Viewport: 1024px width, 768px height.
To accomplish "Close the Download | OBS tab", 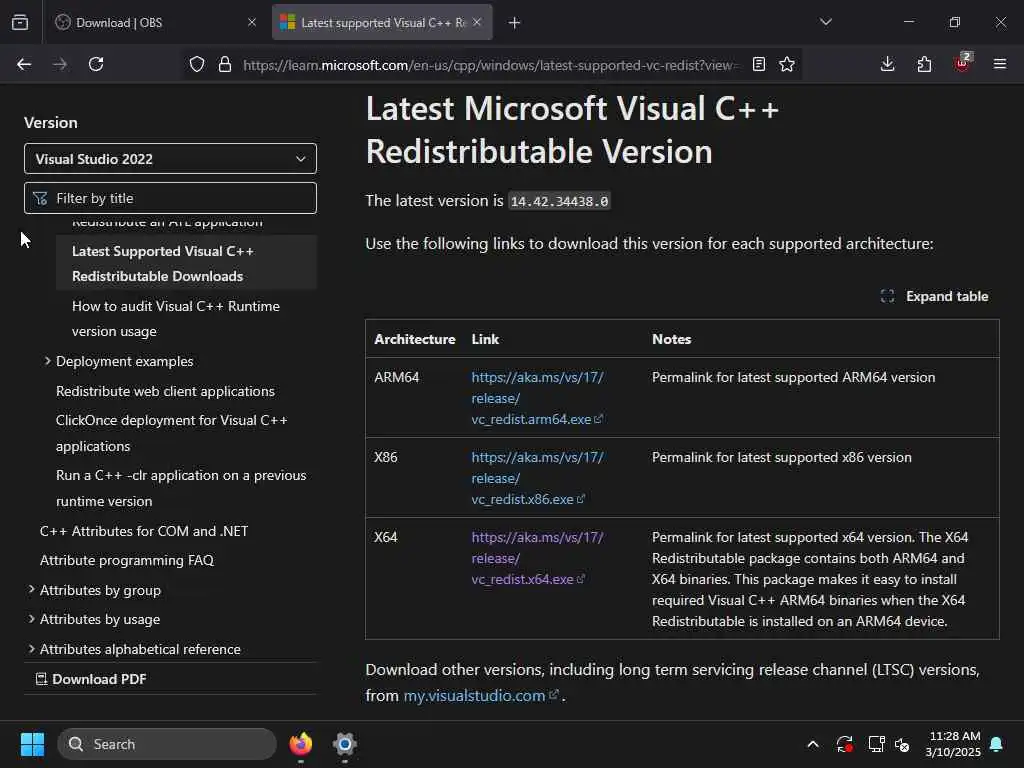I will click(x=252, y=22).
